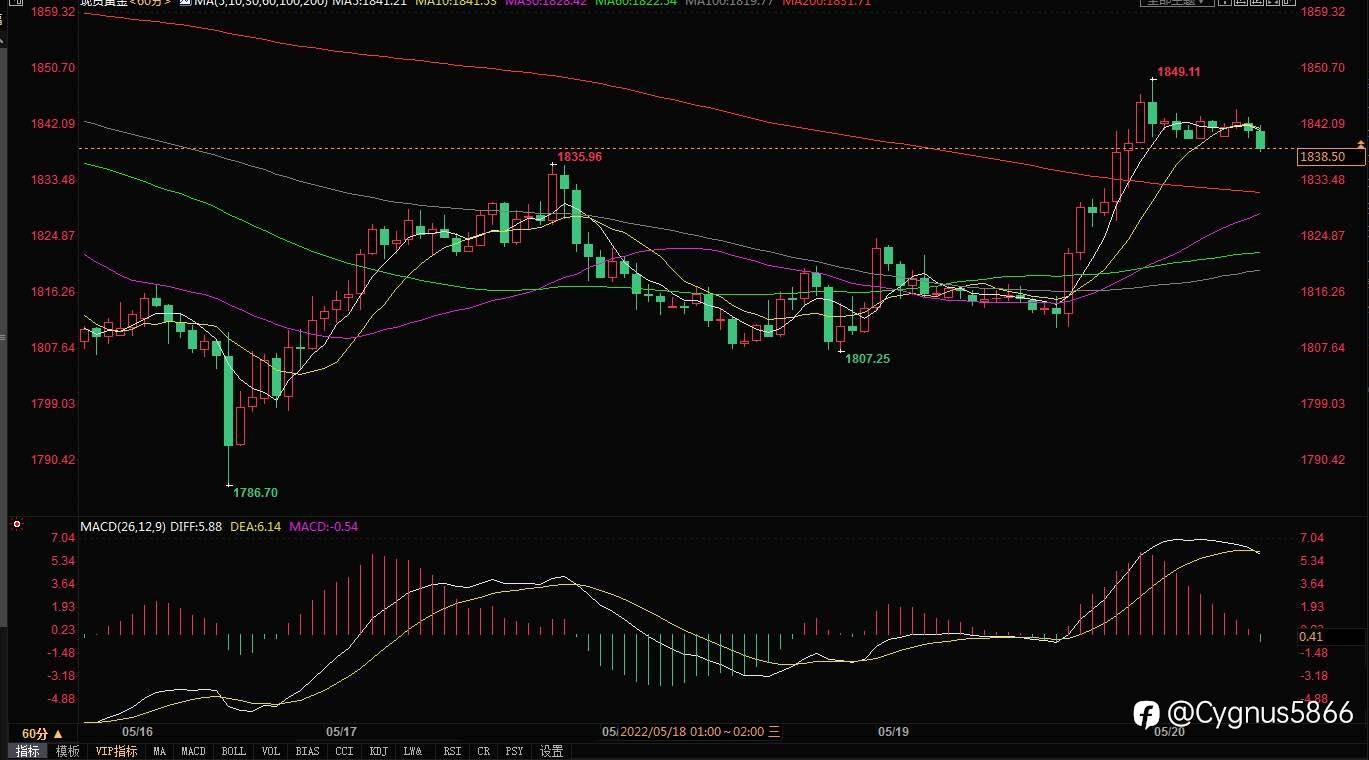Viewport: 1369px width, 760px height.
Task: Open the VIP指标 tab
Action: click(116, 751)
